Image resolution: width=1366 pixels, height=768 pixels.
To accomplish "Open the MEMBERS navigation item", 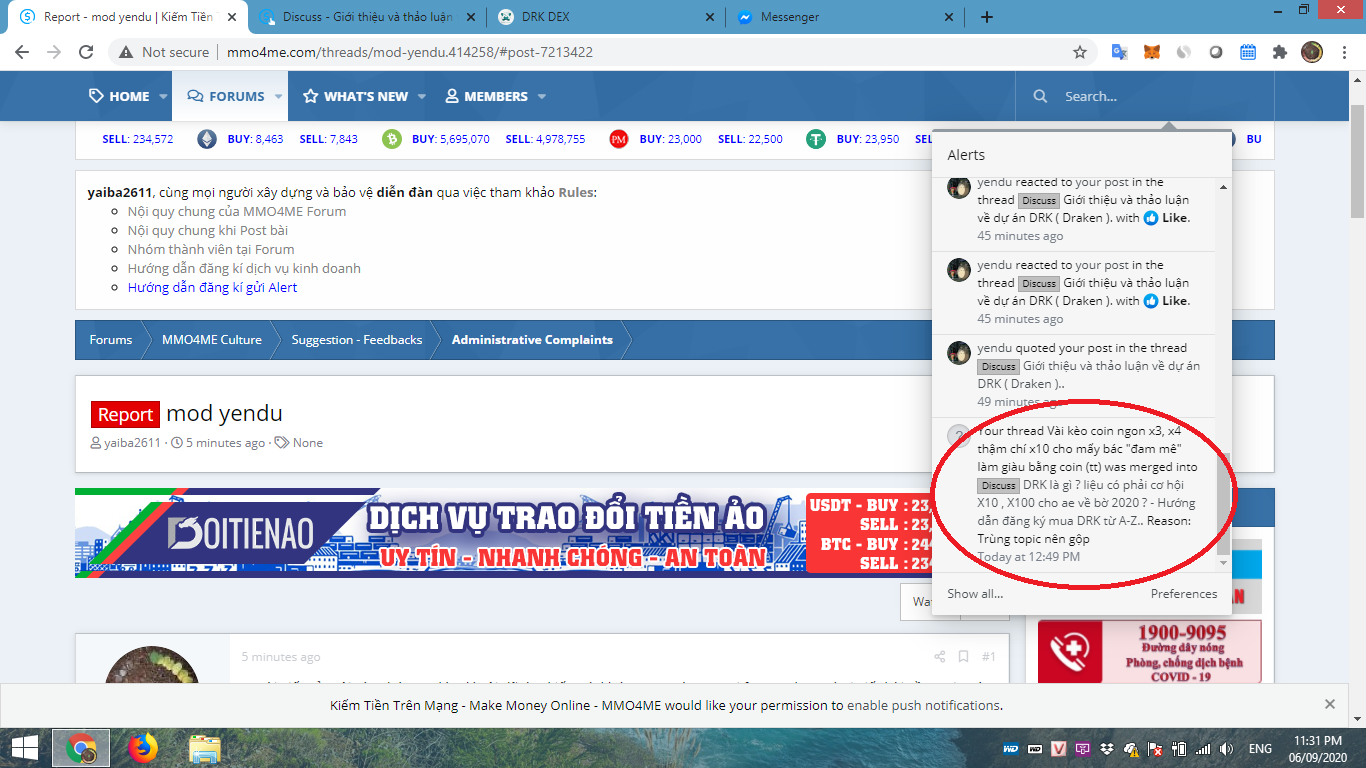I will tap(487, 96).
